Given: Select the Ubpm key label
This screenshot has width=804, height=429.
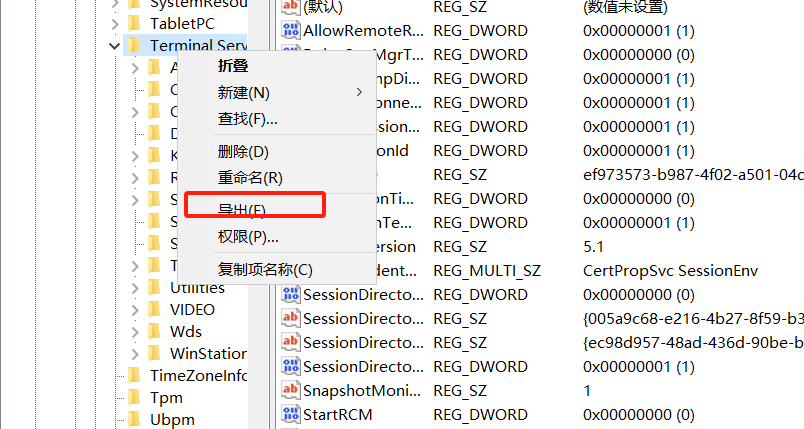Looking at the screenshot, I should point(172,420).
